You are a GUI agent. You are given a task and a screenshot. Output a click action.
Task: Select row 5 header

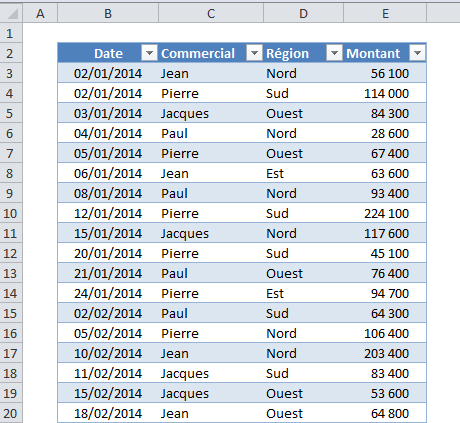pos(11,113)
